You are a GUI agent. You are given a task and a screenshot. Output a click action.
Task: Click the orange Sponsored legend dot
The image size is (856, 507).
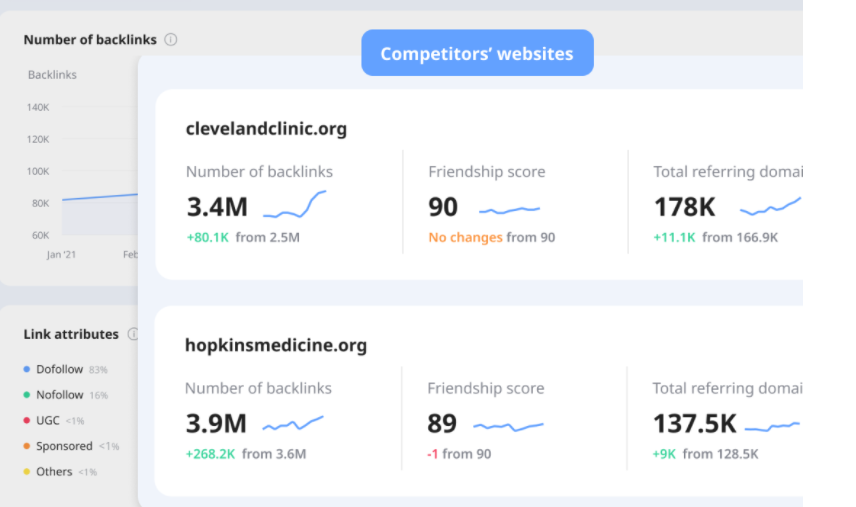tap(27, 446)
